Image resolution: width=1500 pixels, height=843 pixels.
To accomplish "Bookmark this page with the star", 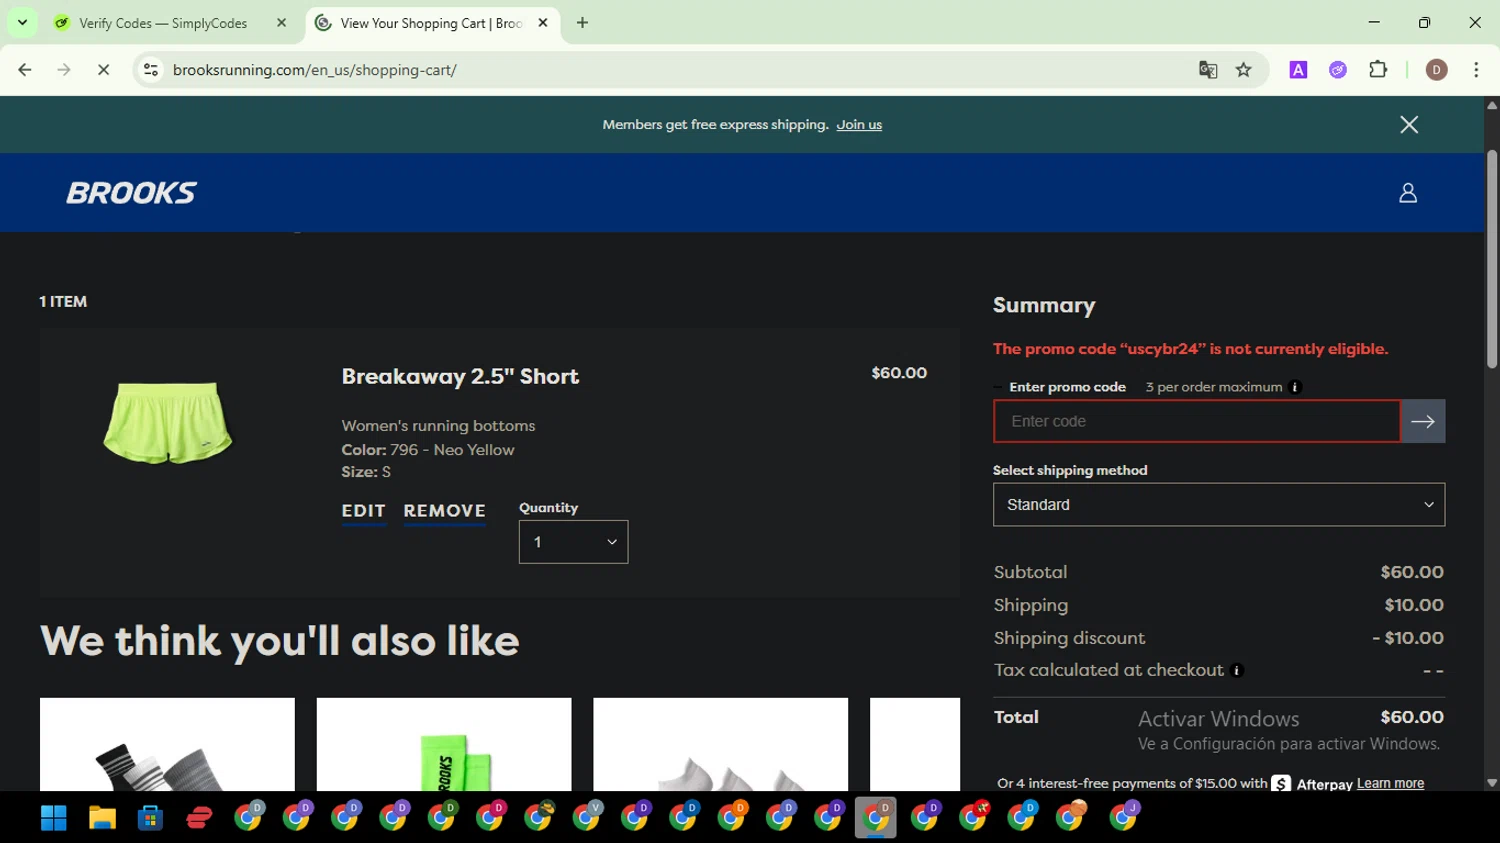I will tap(1243, 70).
